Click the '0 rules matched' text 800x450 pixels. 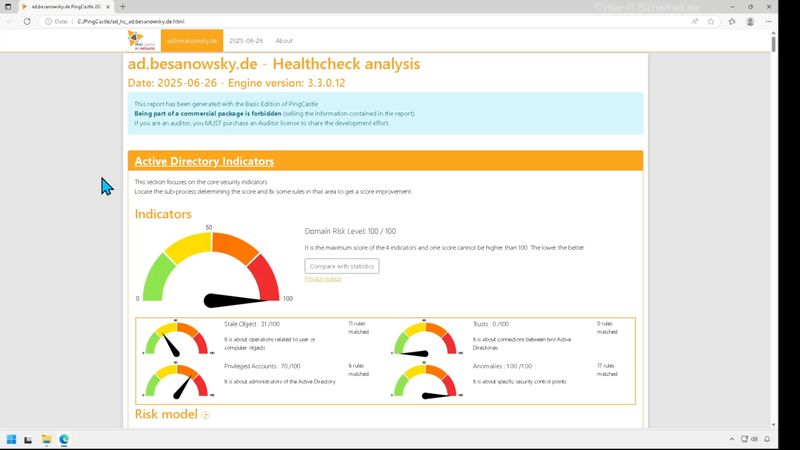coord(607,328)
